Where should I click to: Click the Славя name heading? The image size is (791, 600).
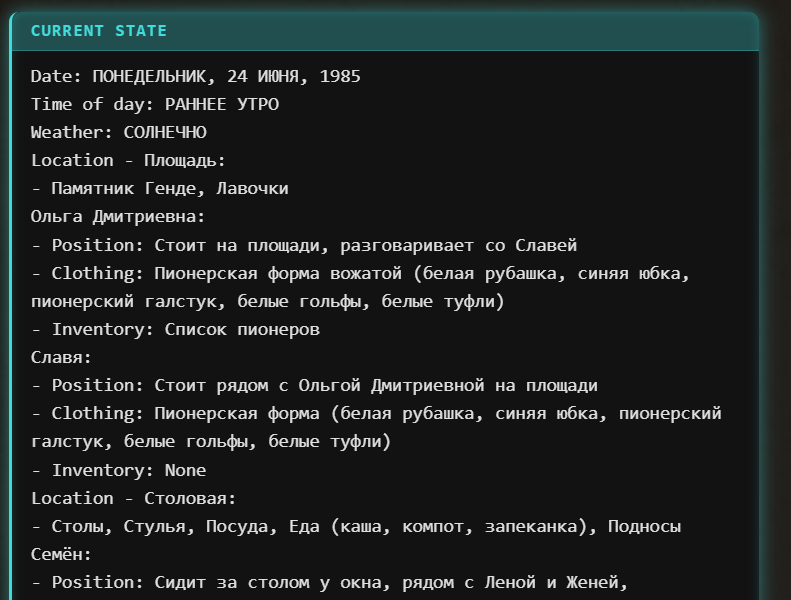[61, 357]
